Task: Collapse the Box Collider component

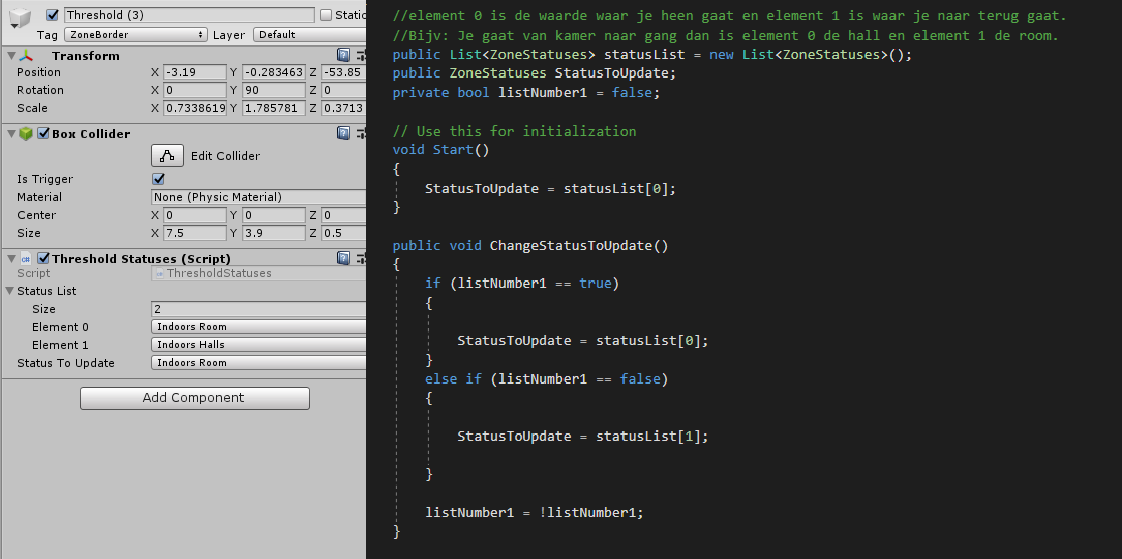Action: click(x=11, y=134)
